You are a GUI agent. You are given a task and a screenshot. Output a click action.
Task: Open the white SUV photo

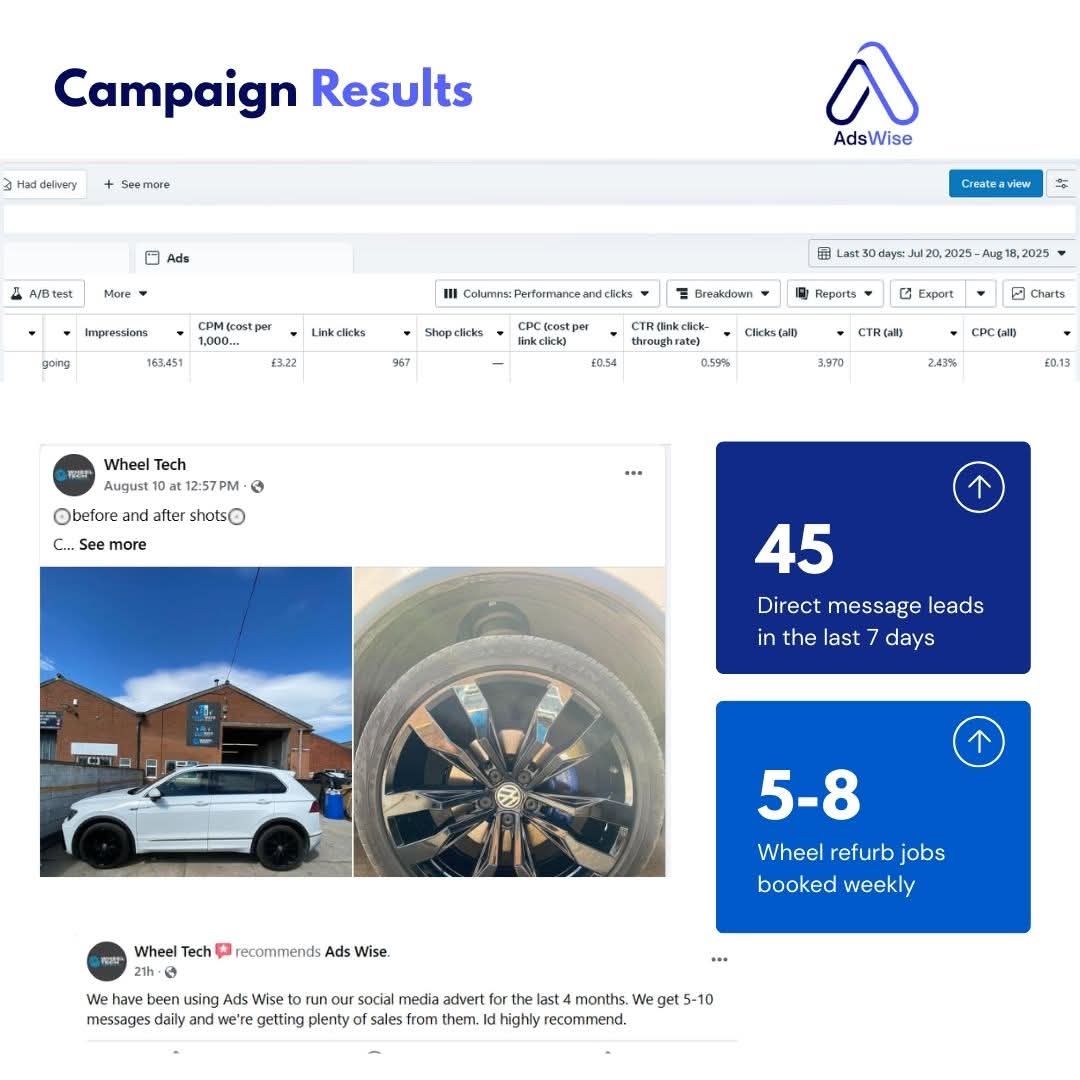point(196,722)
